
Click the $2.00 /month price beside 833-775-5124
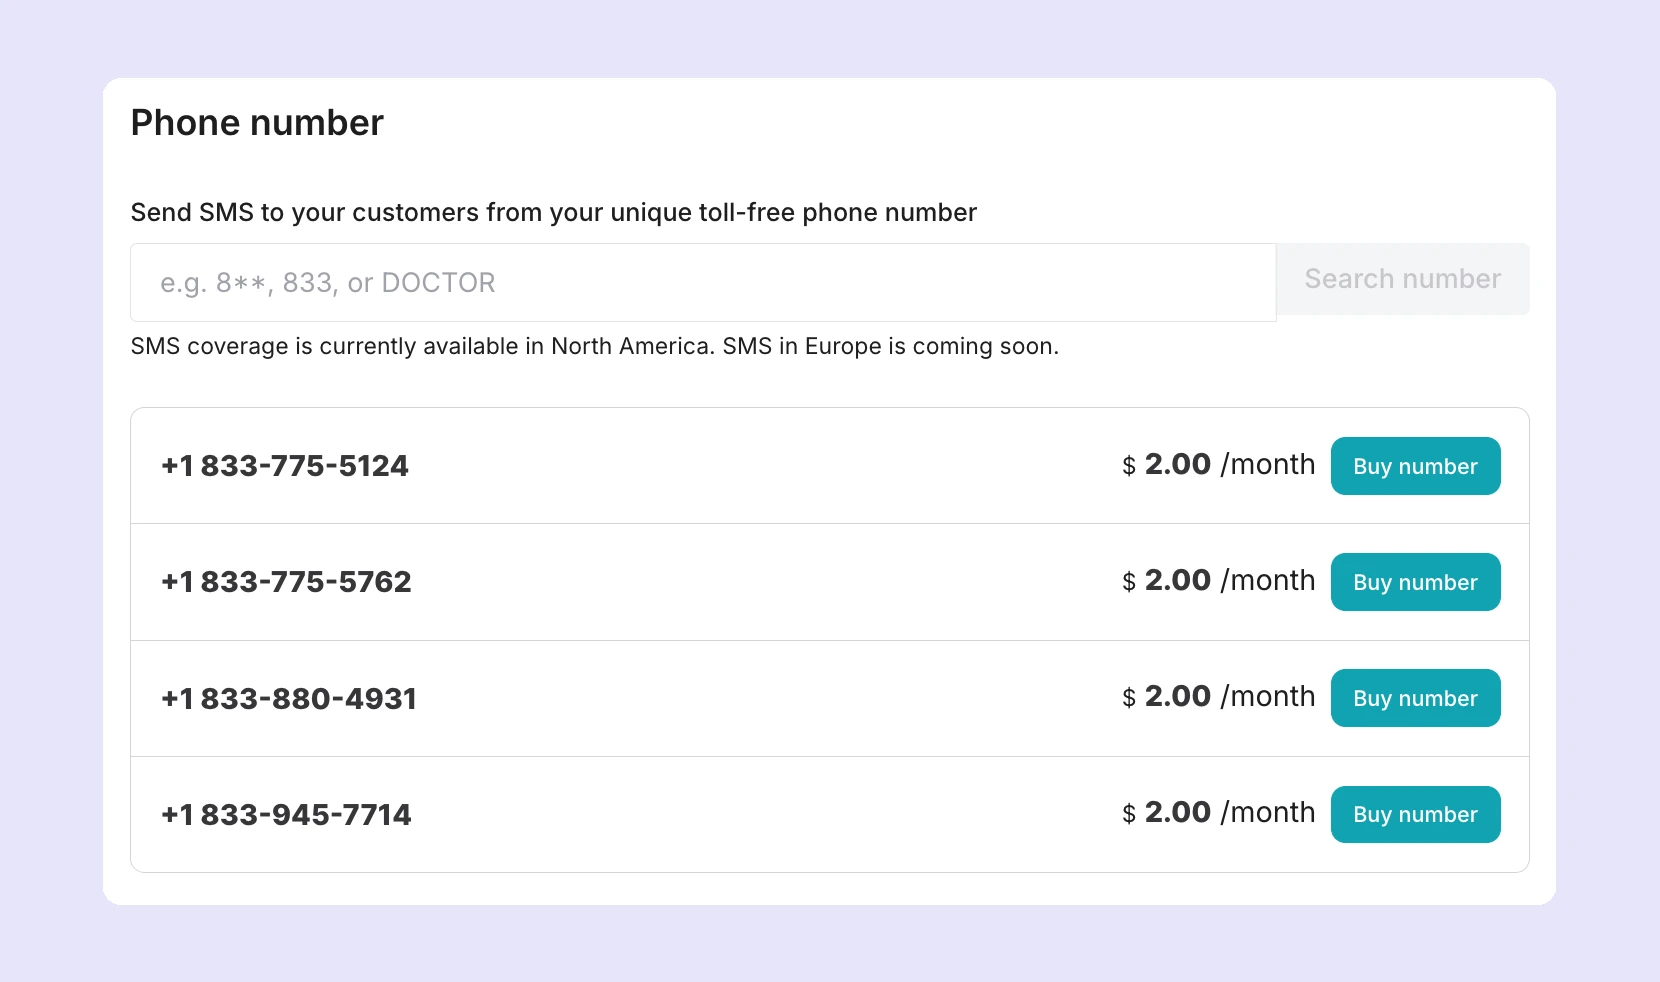tap(1219, 464)
